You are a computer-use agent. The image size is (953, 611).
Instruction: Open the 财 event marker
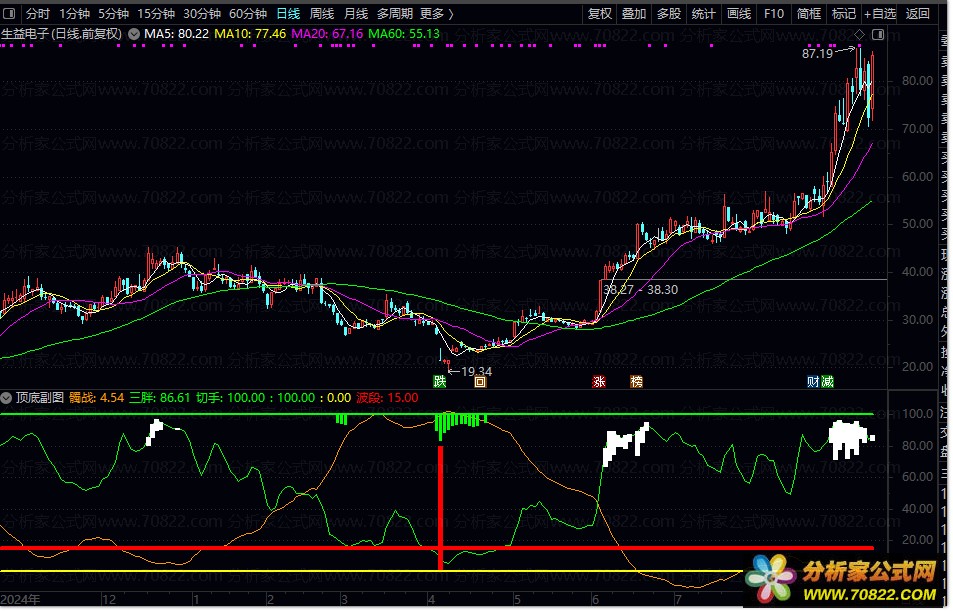(x=813, y=382)
